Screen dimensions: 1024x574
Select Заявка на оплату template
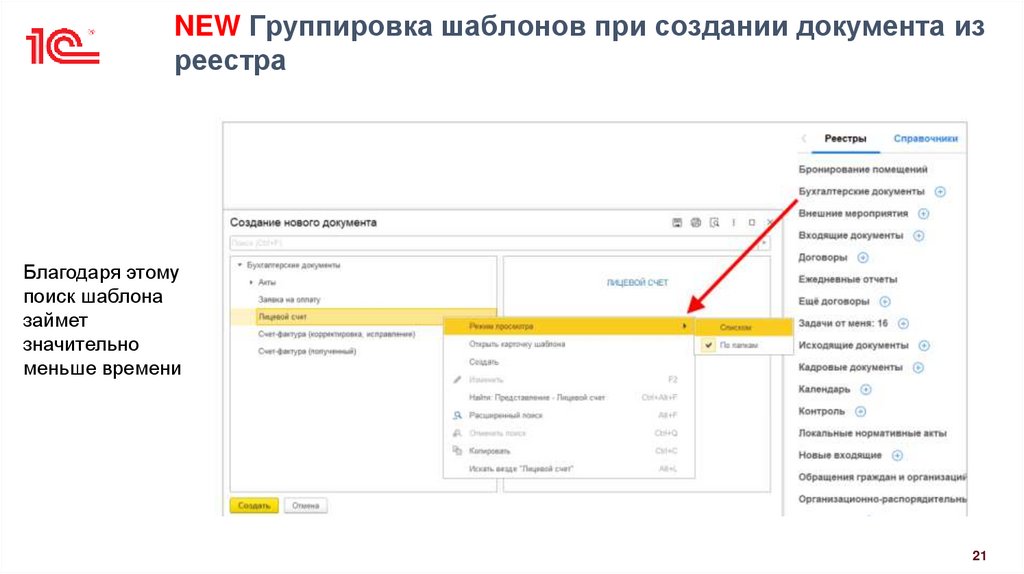coord(289,300)
